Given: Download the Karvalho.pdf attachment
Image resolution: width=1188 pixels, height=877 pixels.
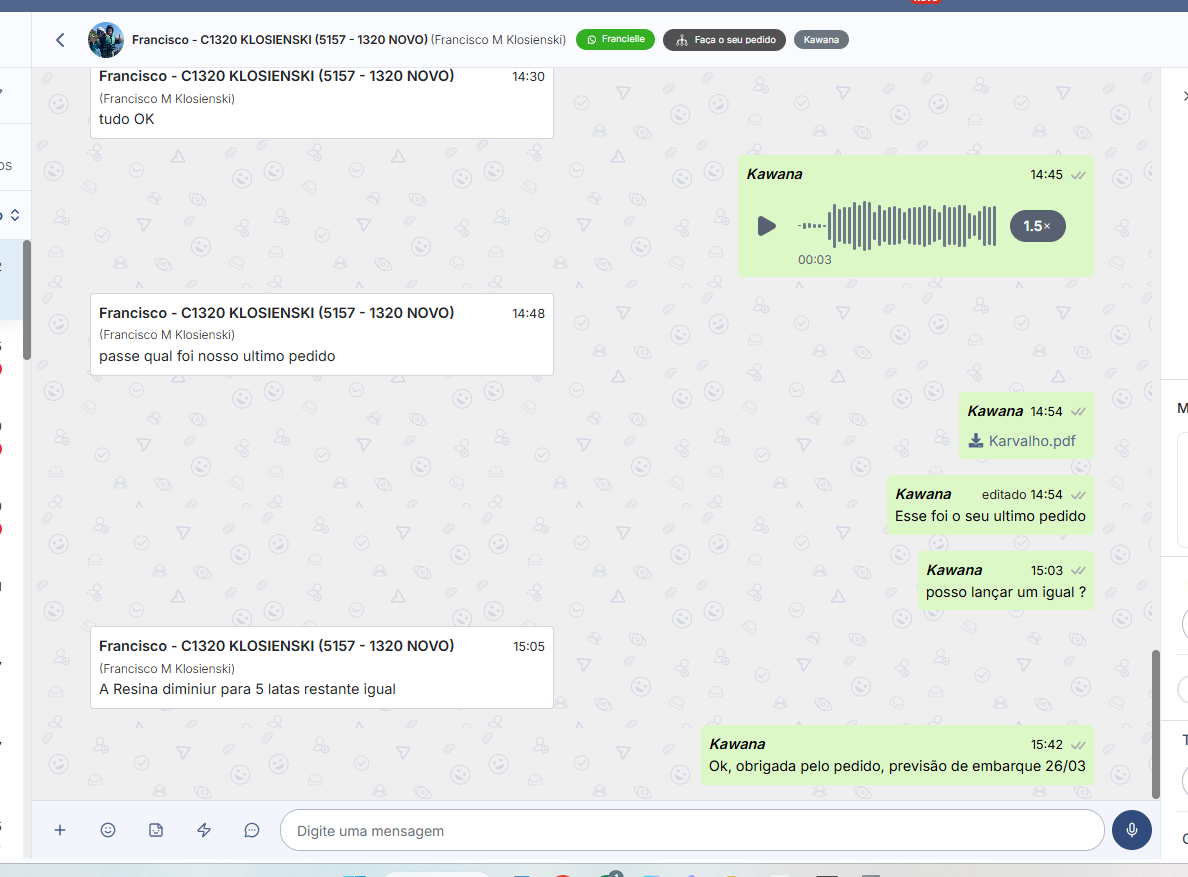Looking at the screenshot, I should click(1022, 441).
